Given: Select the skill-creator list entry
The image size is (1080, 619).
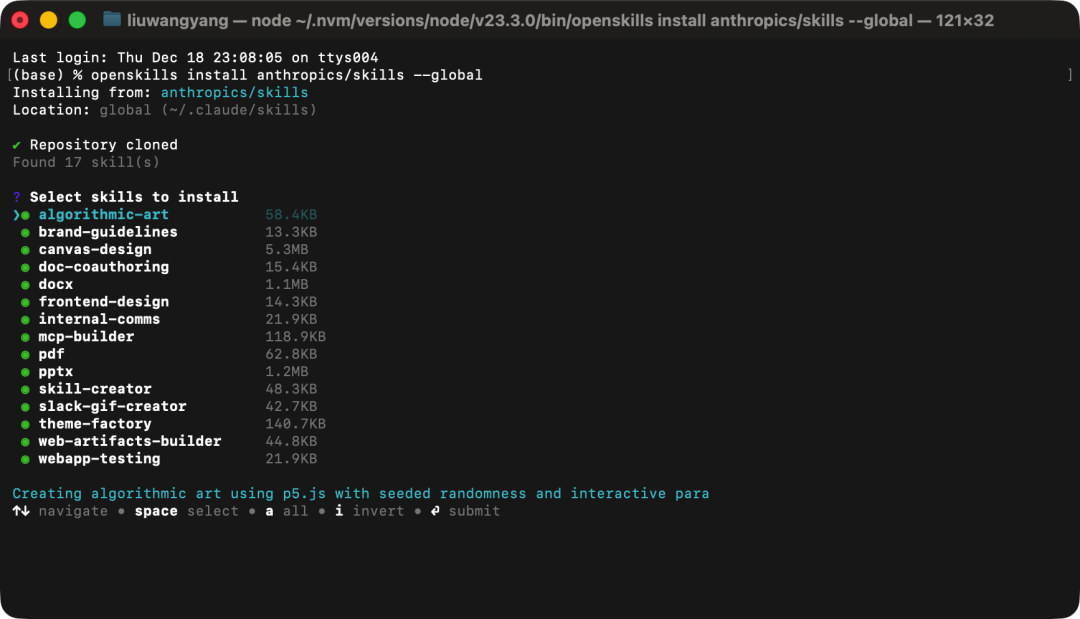Looking at the screenshot, I should click(x=95, y=389).
